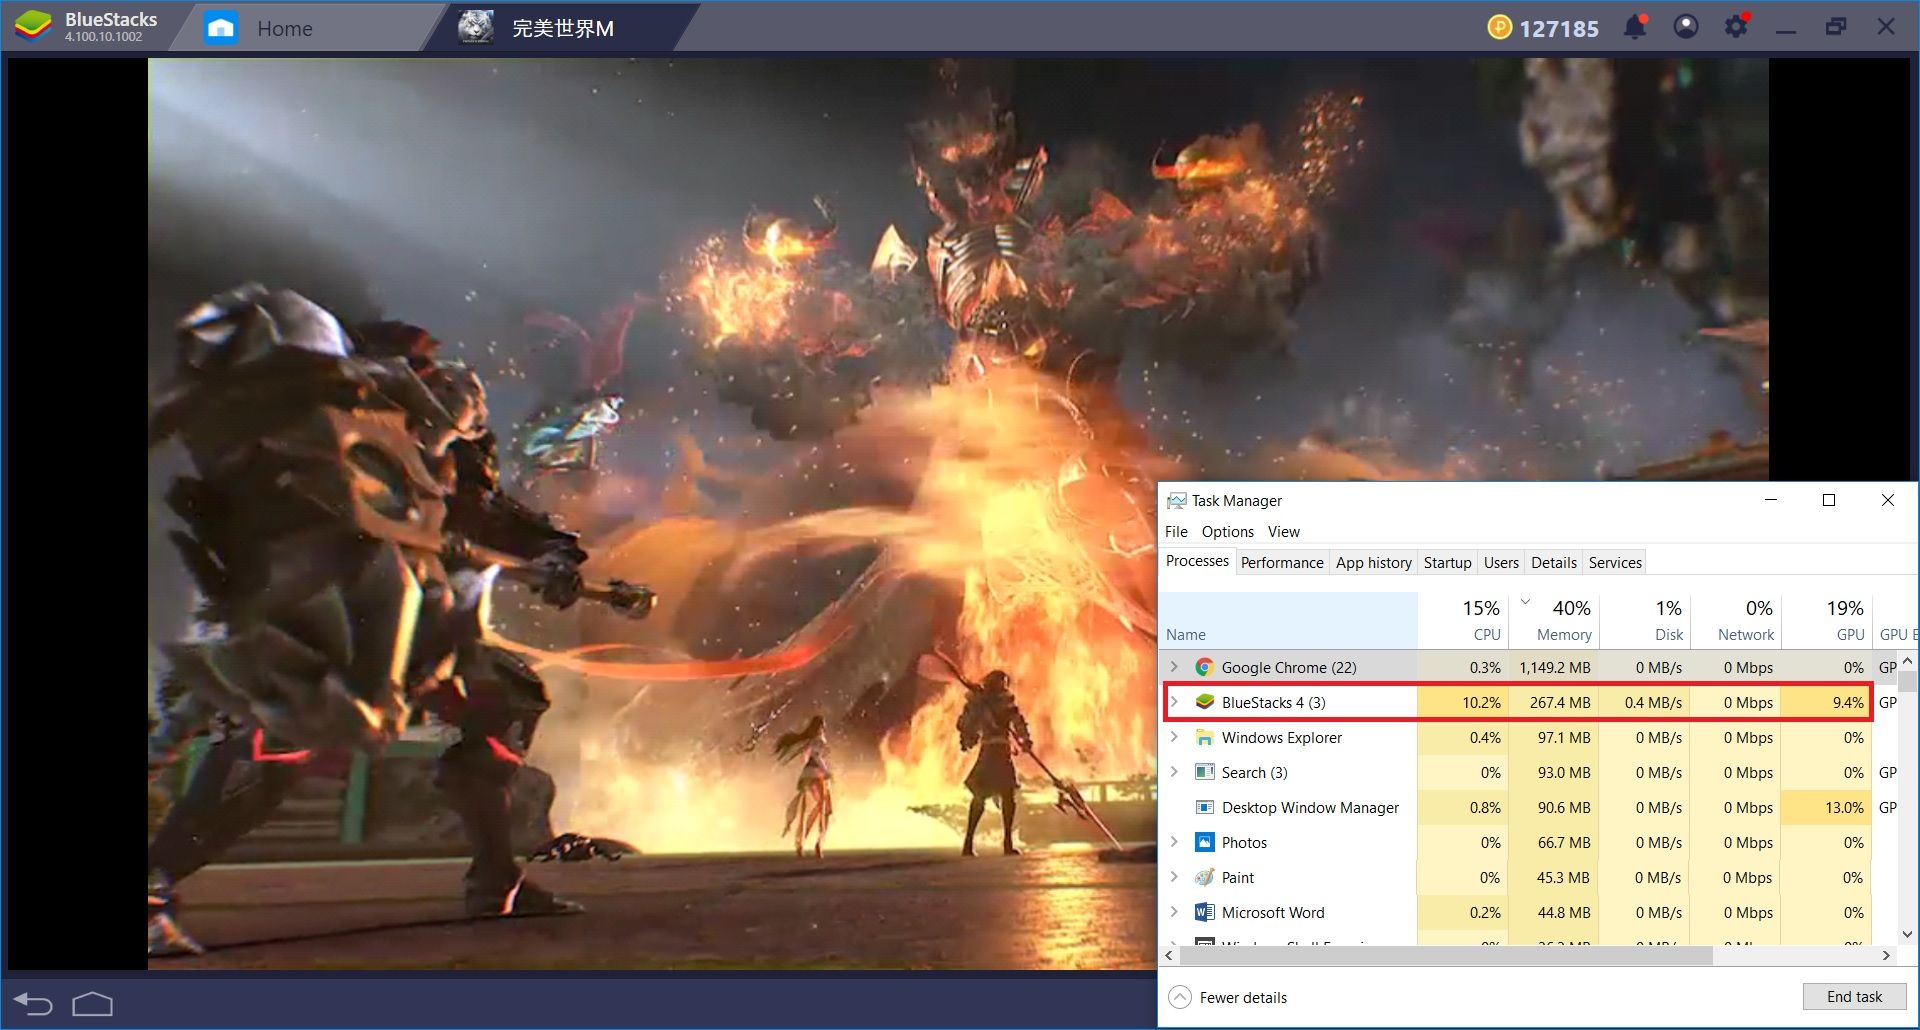Sort processes by Disk column

coord(1645,620)
